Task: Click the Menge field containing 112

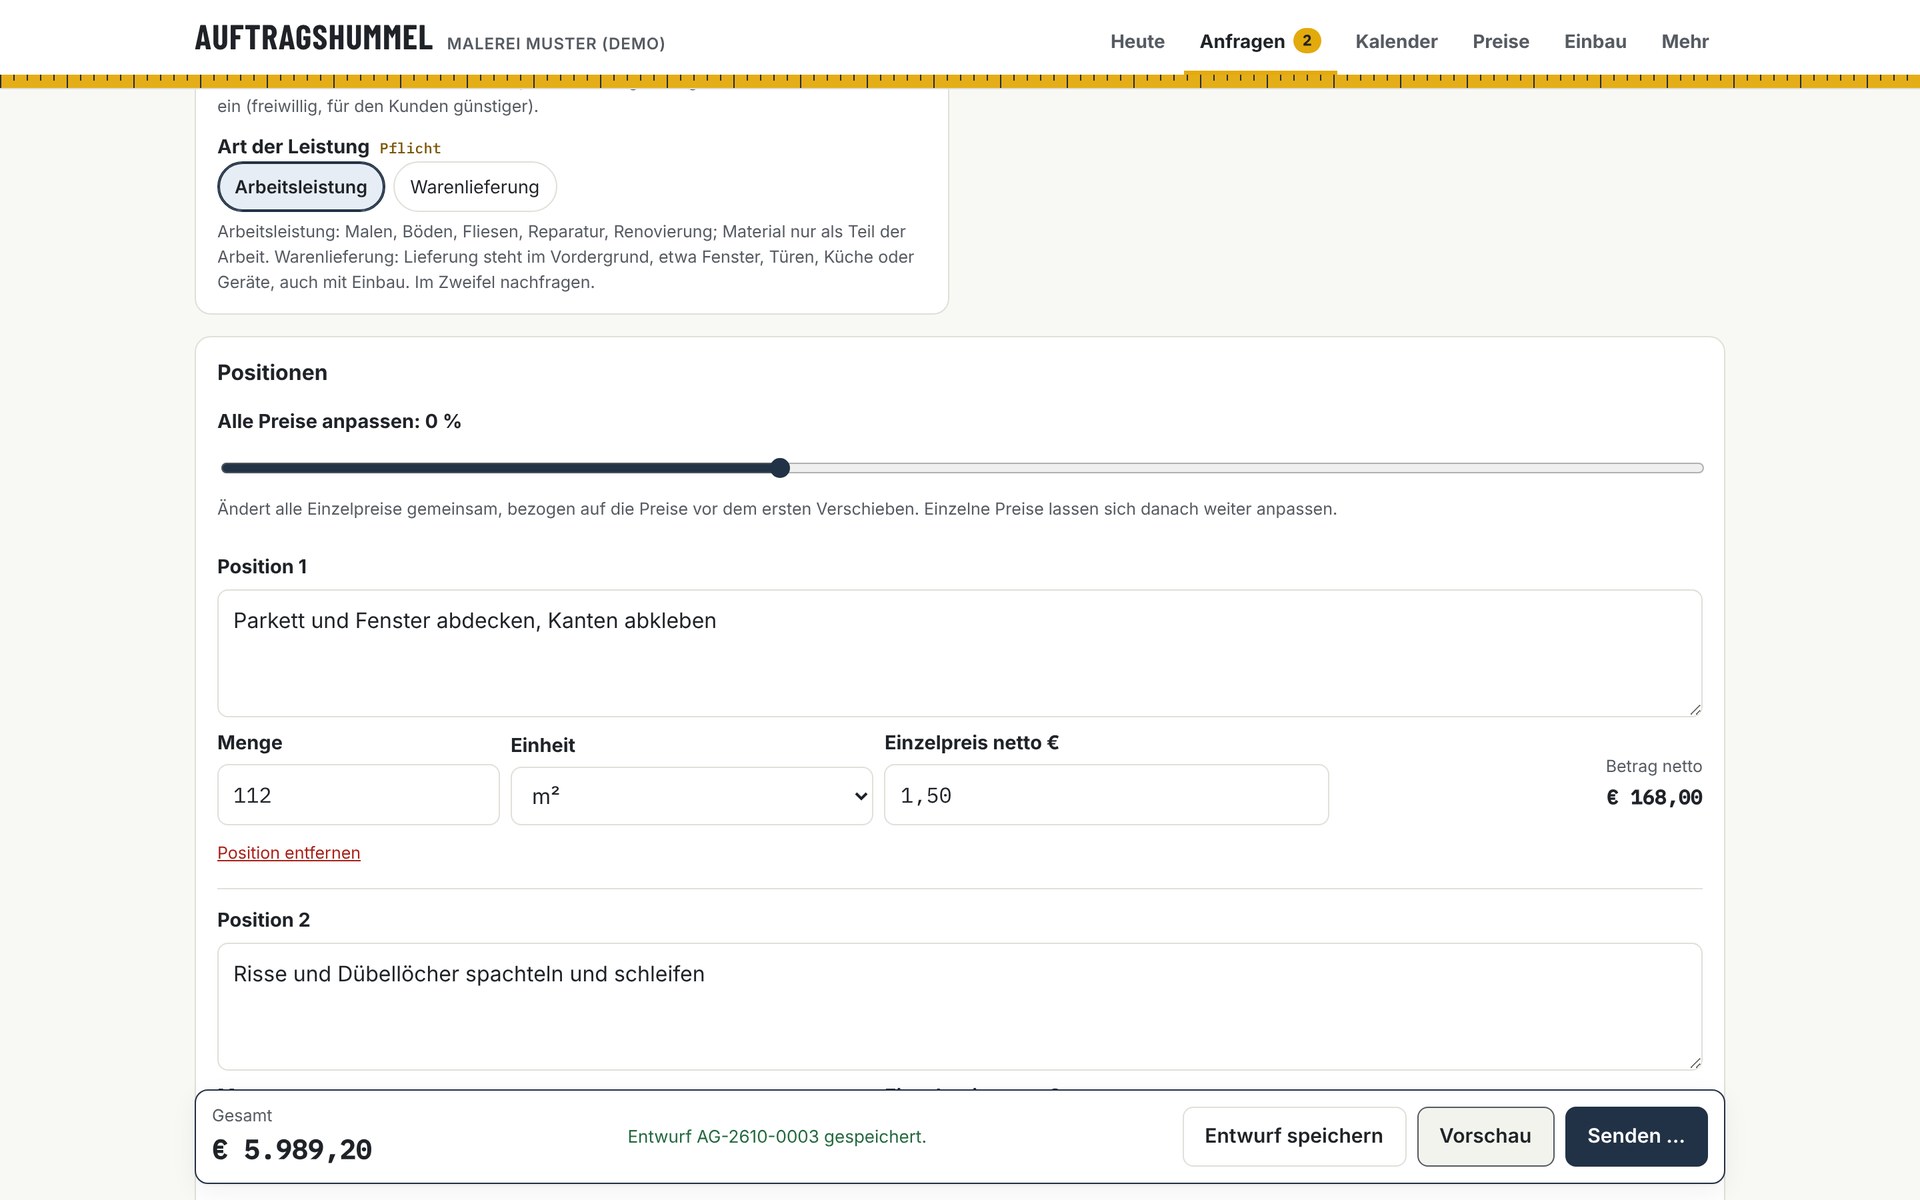Action: (358, 795)
